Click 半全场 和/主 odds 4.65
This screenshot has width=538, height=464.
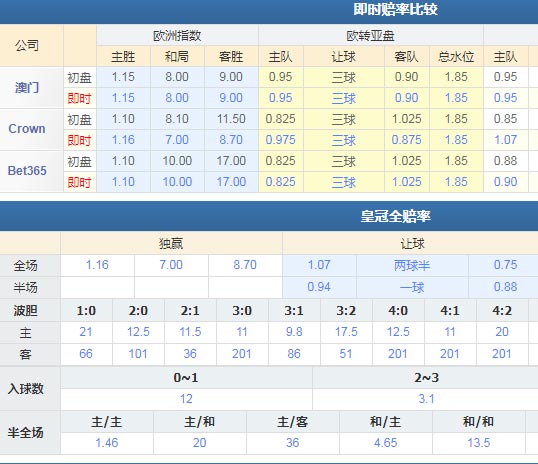coord(385,443)
